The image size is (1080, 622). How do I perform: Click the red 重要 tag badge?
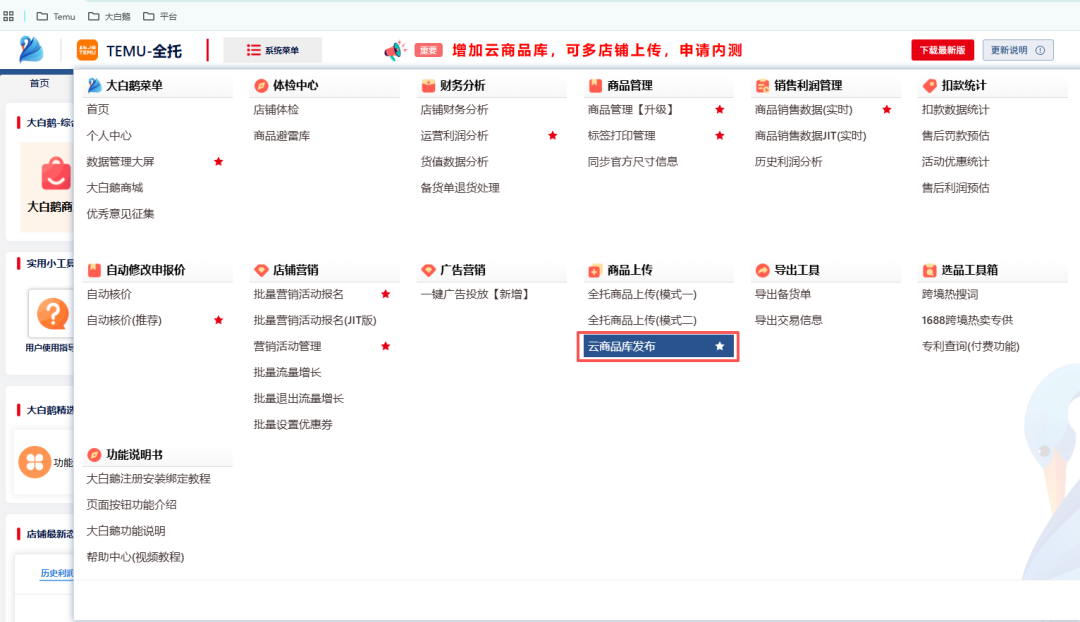pos(428,50)
